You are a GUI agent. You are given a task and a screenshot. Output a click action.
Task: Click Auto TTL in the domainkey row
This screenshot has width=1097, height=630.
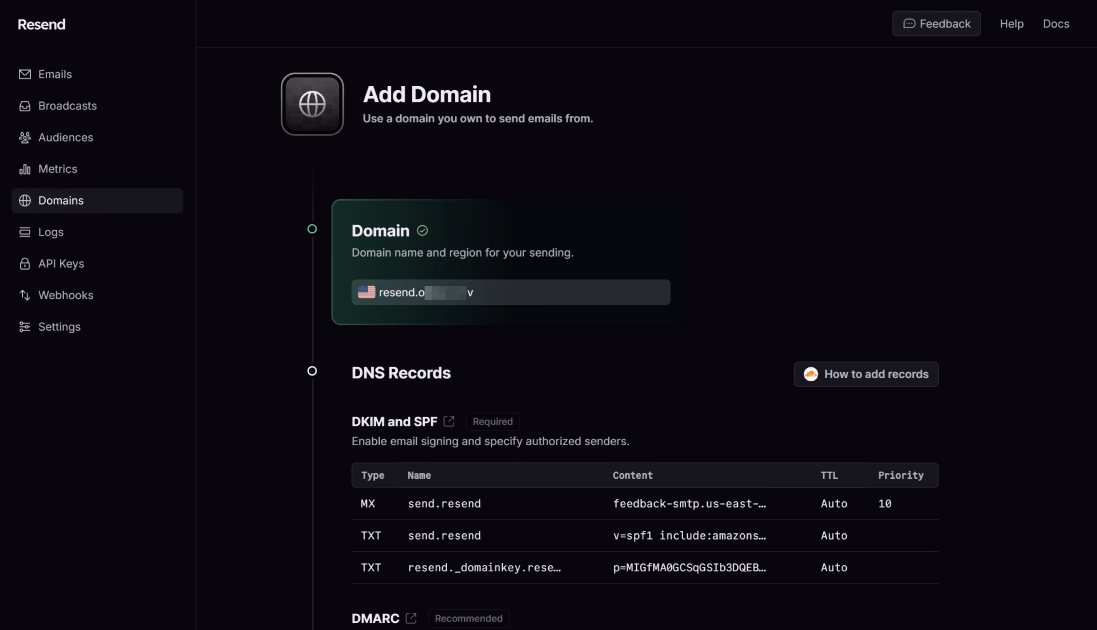click(x=834, y=568)
